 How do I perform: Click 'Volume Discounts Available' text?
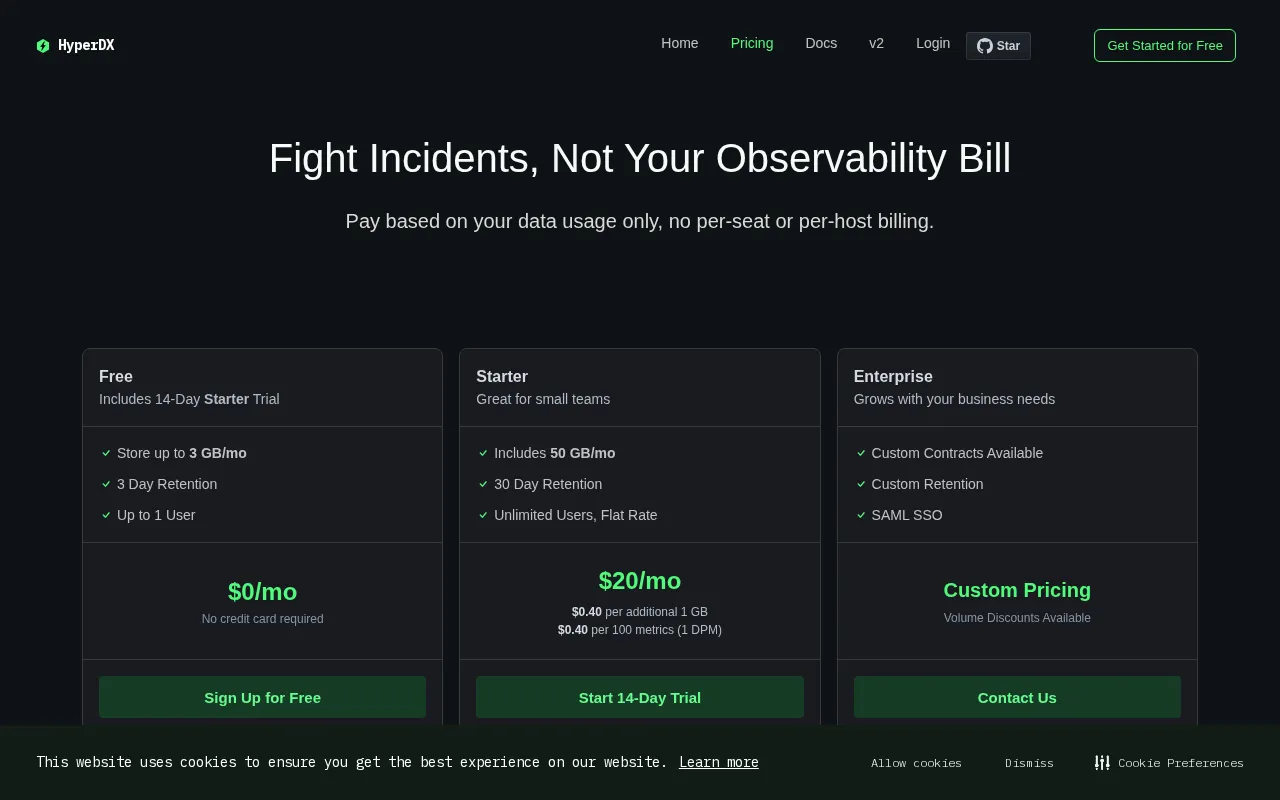pos(1017,618)
